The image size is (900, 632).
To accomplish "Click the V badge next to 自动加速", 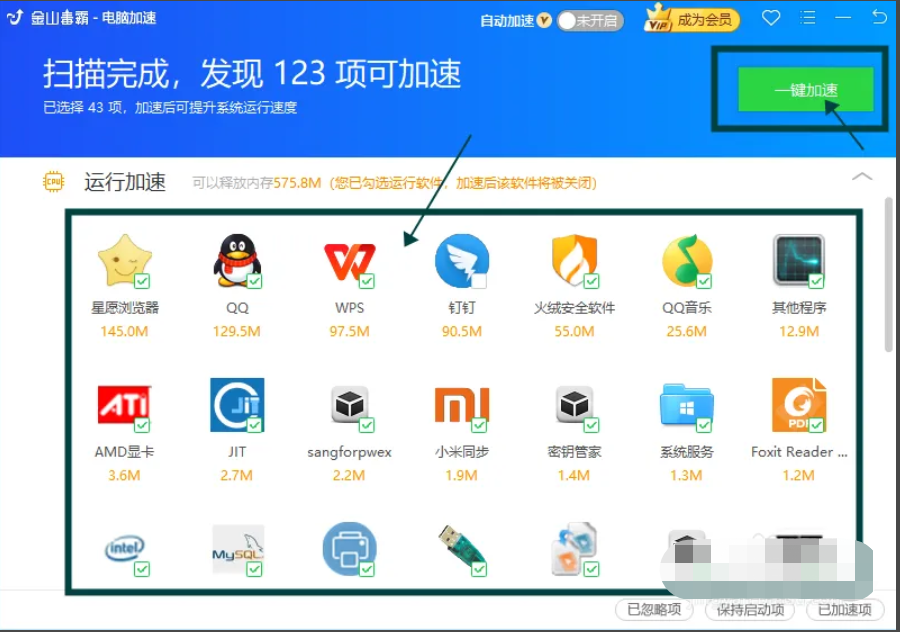I will [544, 21].
